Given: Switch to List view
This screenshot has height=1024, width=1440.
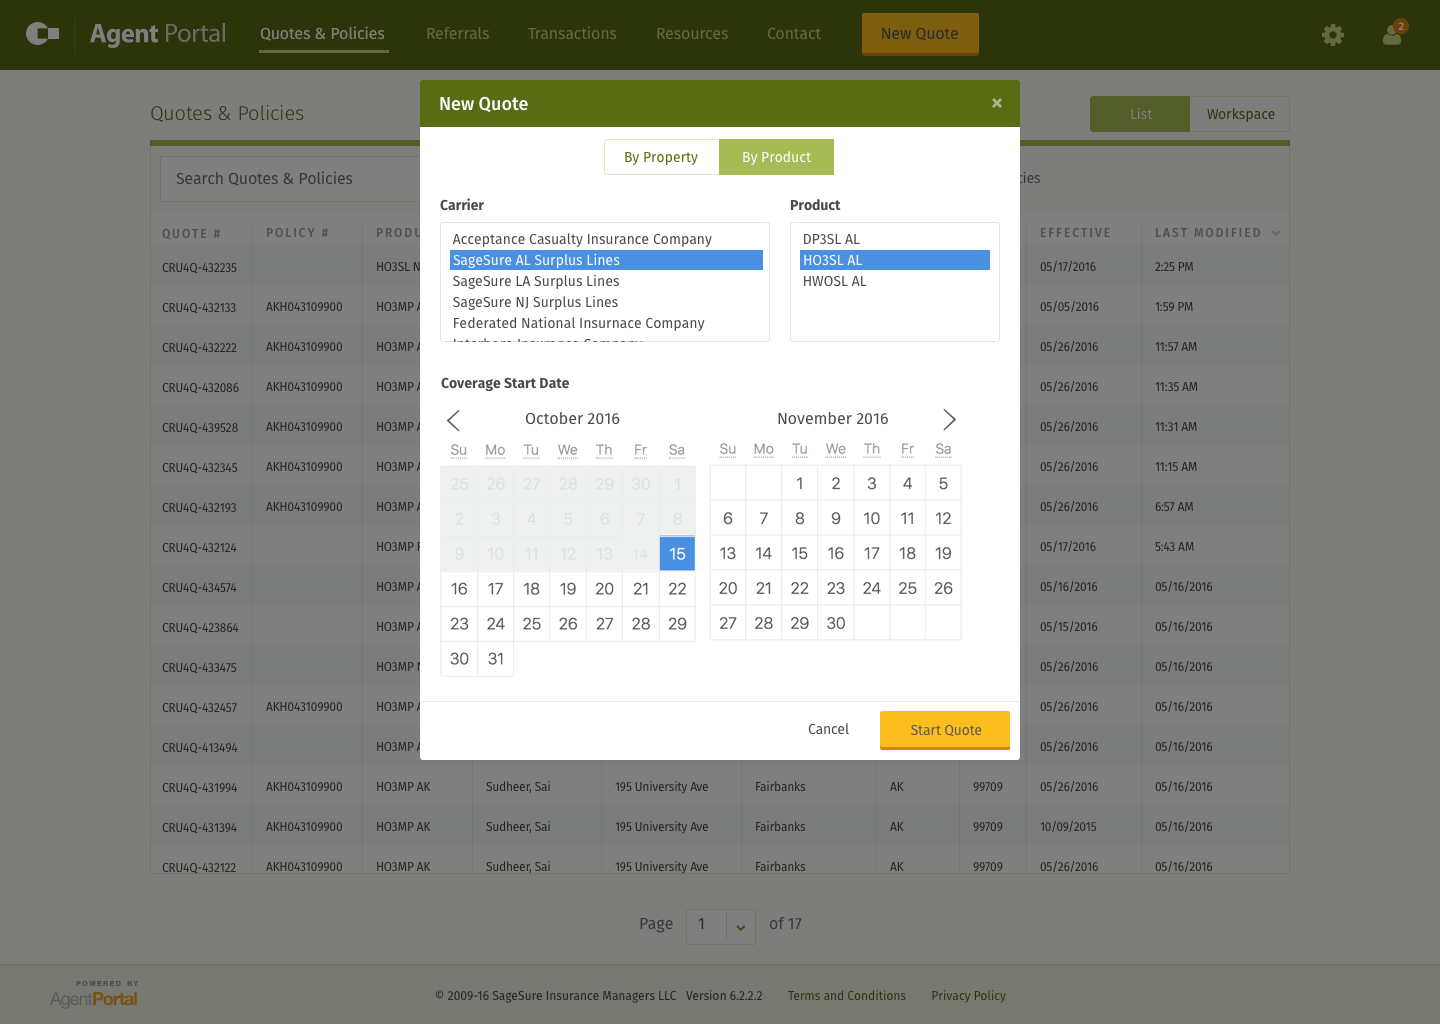Looking at the screenshot, I should 1140,114.
